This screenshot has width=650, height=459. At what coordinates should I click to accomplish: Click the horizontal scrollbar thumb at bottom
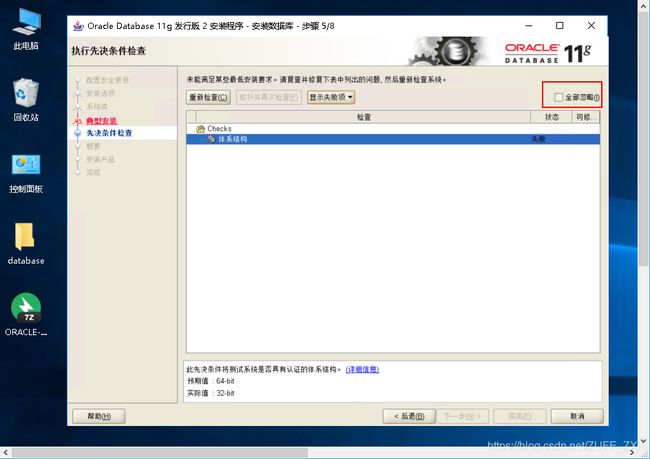tap(160, 452)
